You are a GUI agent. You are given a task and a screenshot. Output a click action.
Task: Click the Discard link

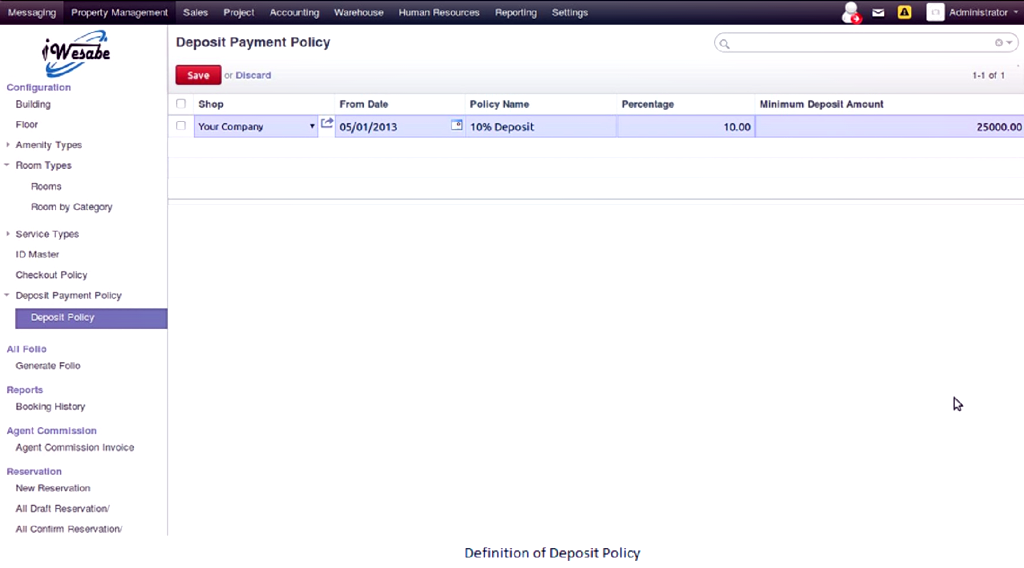(x=253, y=75)
